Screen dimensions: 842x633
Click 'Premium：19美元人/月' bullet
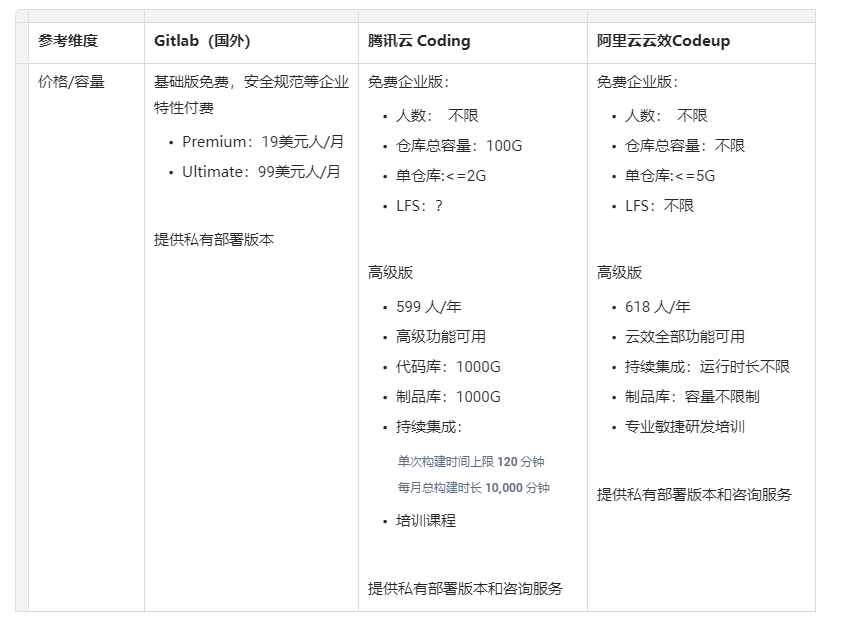click(263, 142)
